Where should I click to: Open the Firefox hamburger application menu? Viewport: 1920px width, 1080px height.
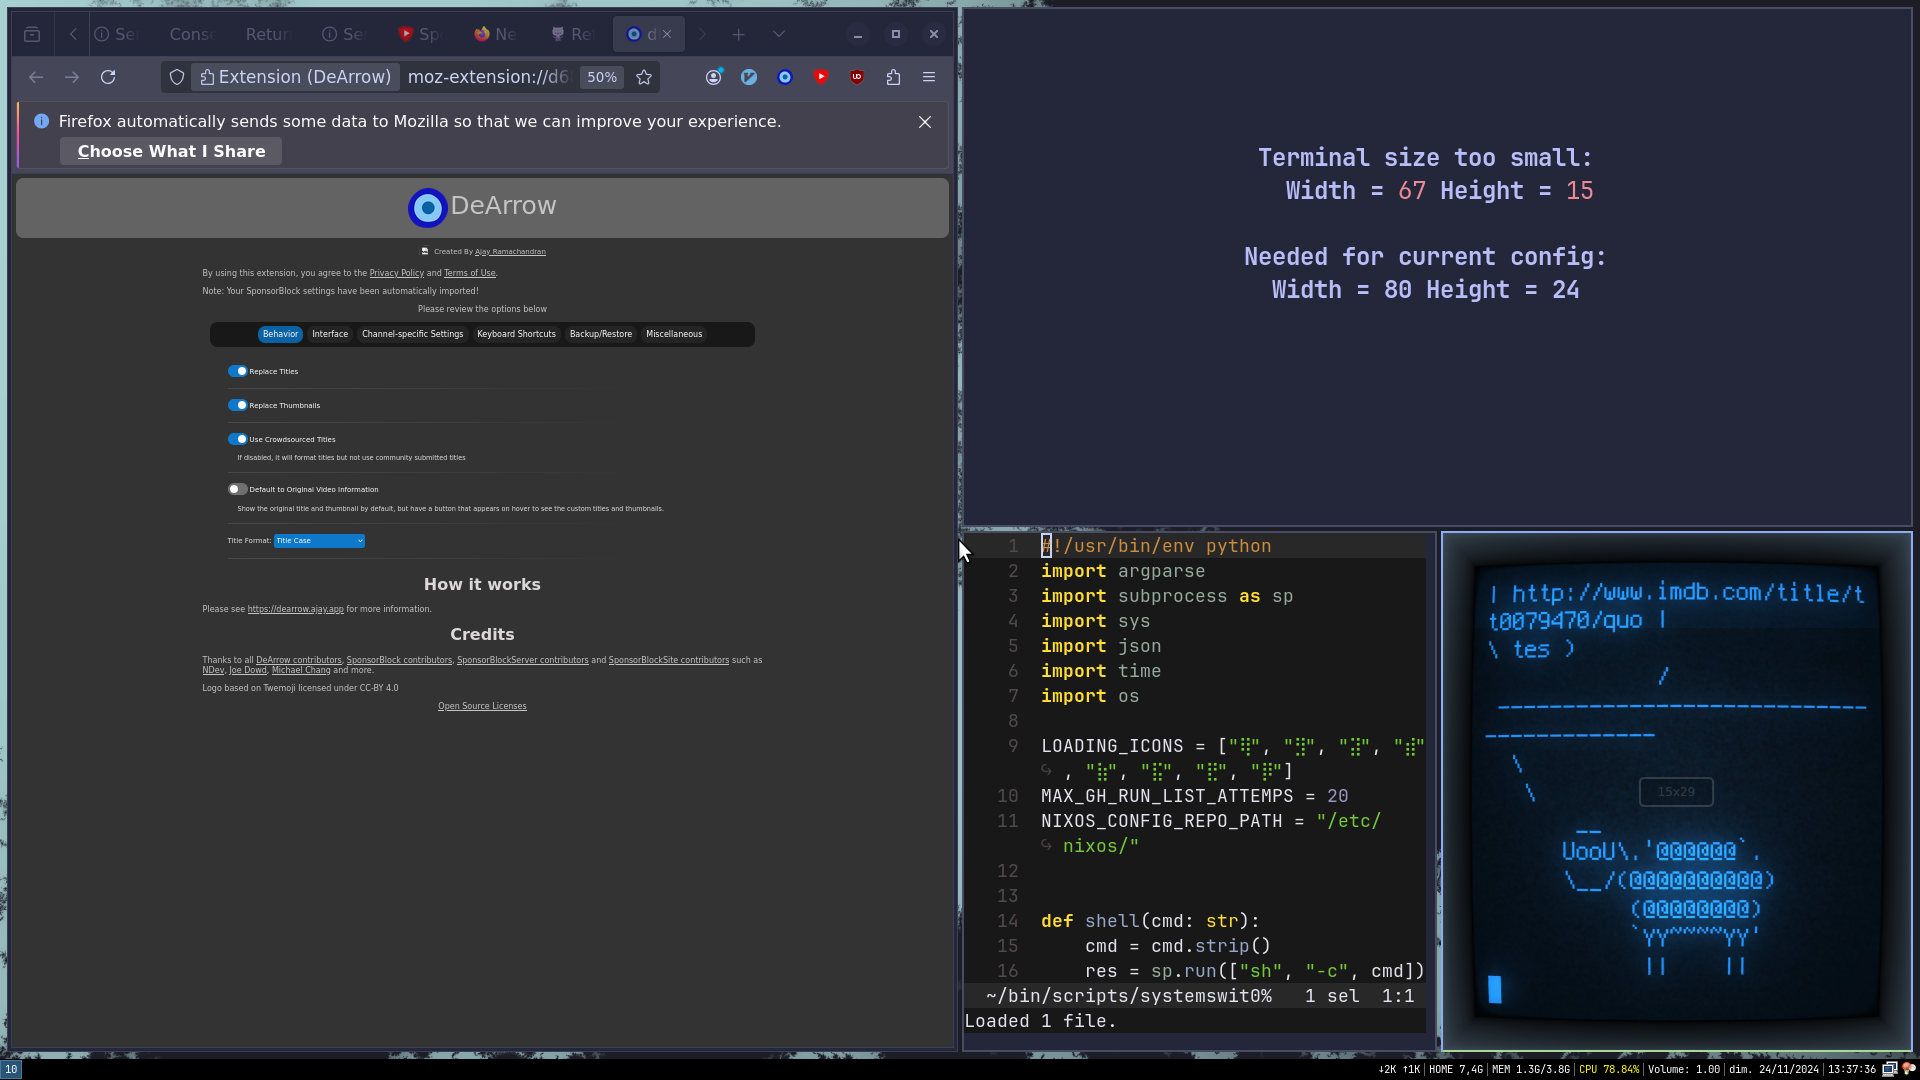[929, 77]
